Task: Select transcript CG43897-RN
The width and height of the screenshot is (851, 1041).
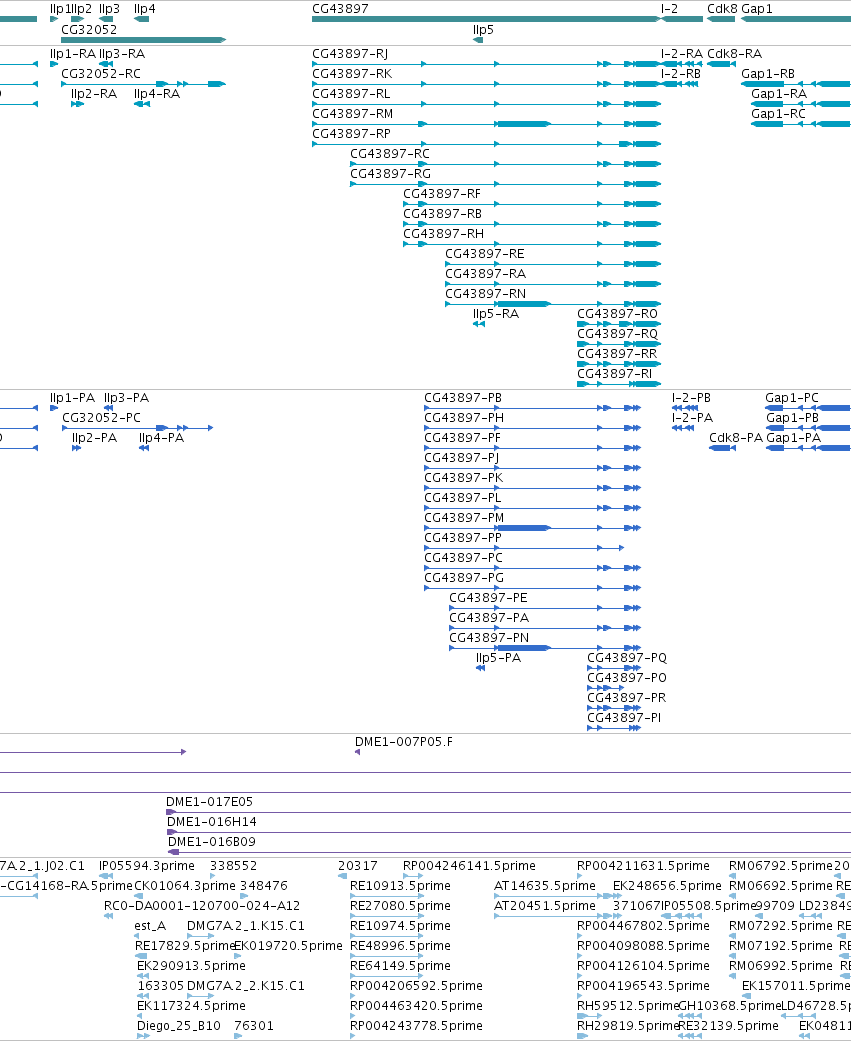Action: click(x=485, y=293)
